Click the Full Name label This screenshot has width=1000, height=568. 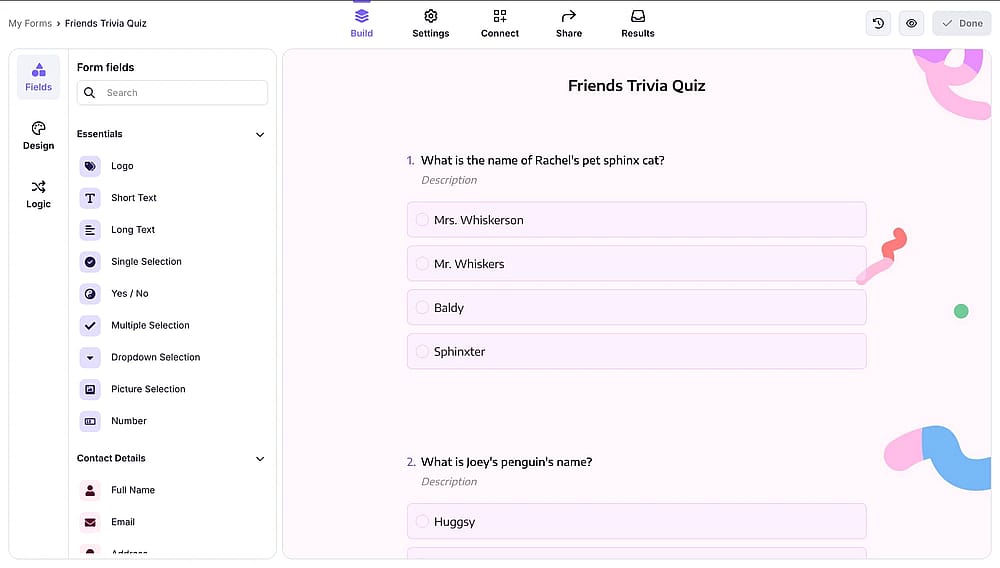[x=133, y=490]
